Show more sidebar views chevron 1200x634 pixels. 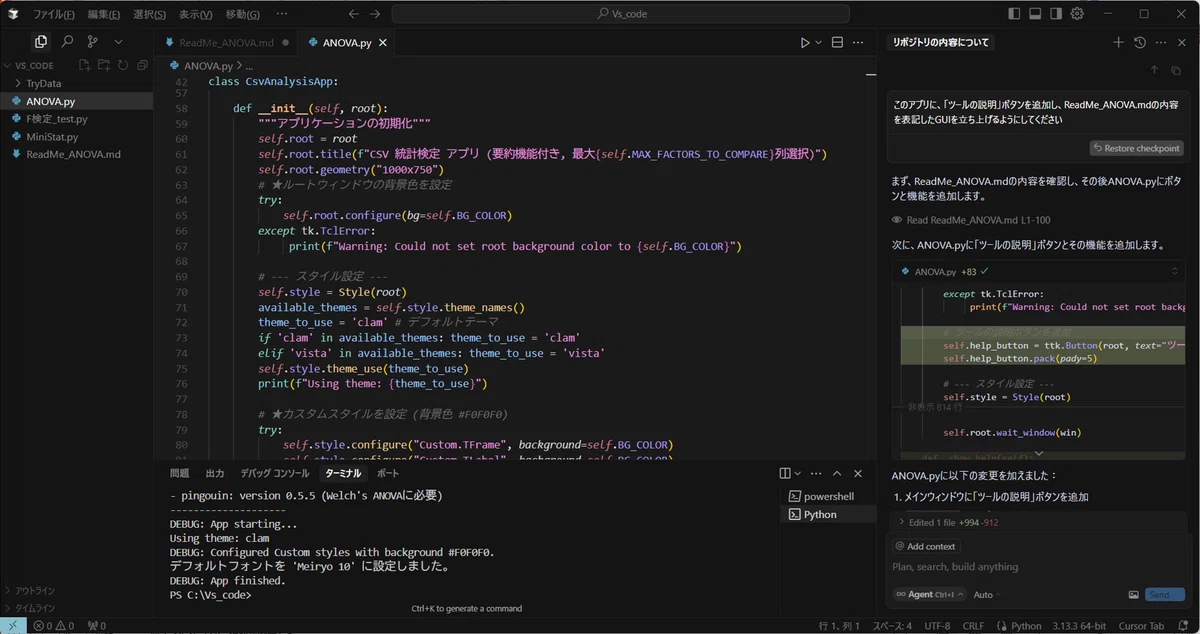tap(118, 42)
